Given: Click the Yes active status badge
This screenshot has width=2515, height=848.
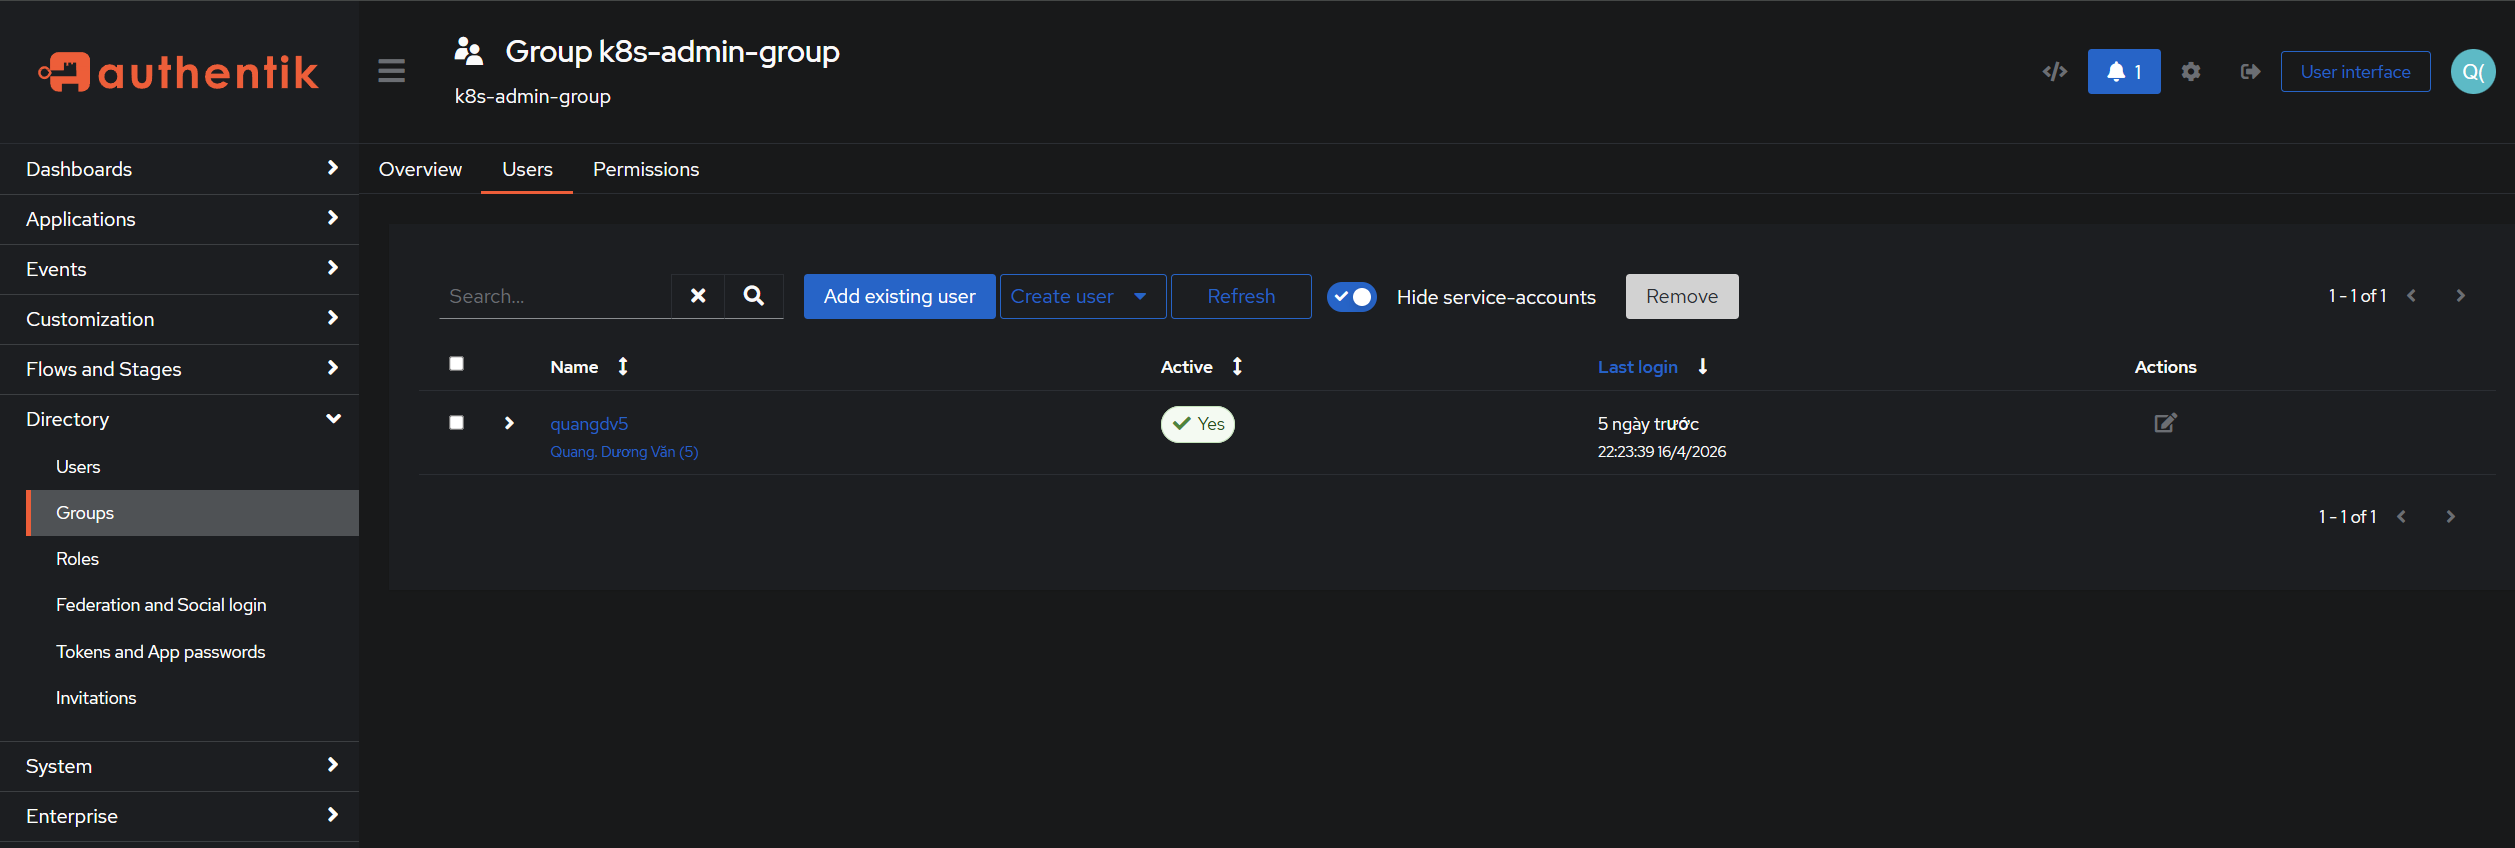Looking at the screenshot, I should coord(1198,424).
